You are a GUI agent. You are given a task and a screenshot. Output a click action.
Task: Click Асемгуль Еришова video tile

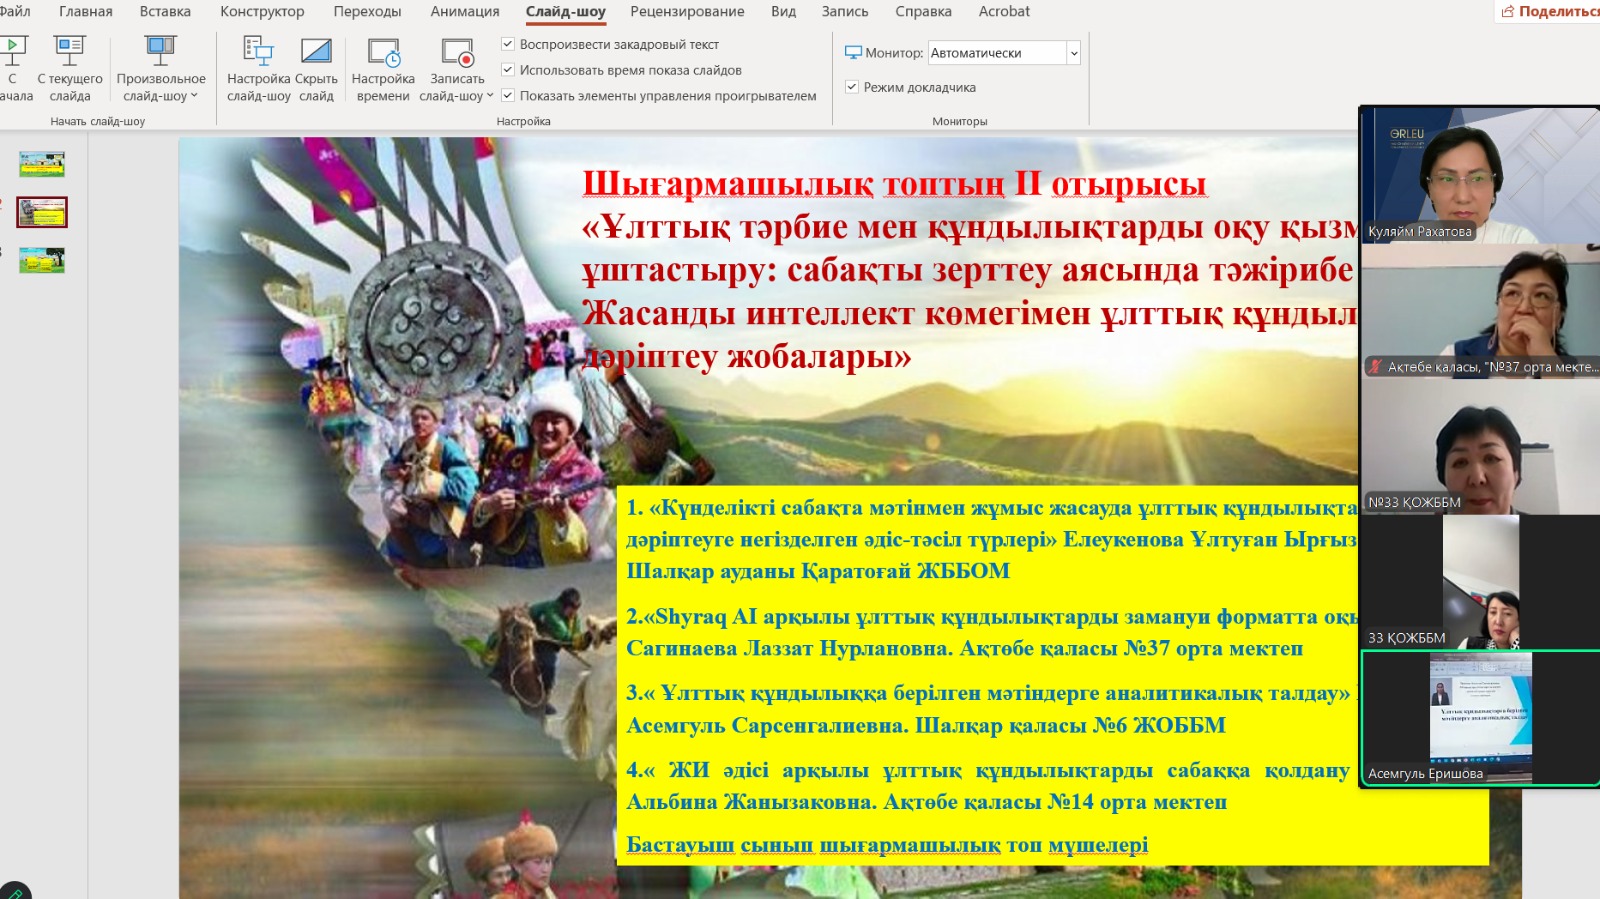click(1480, 718)
